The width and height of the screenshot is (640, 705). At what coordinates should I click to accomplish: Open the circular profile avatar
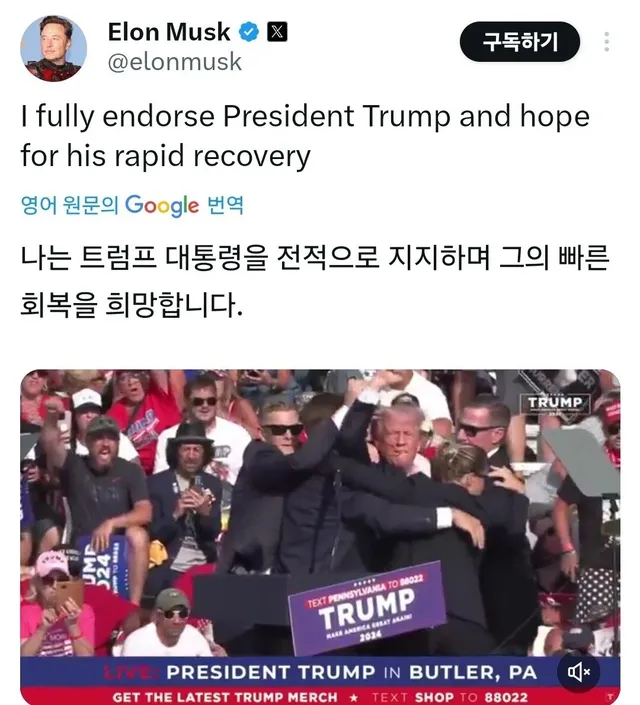click(54, 48)
